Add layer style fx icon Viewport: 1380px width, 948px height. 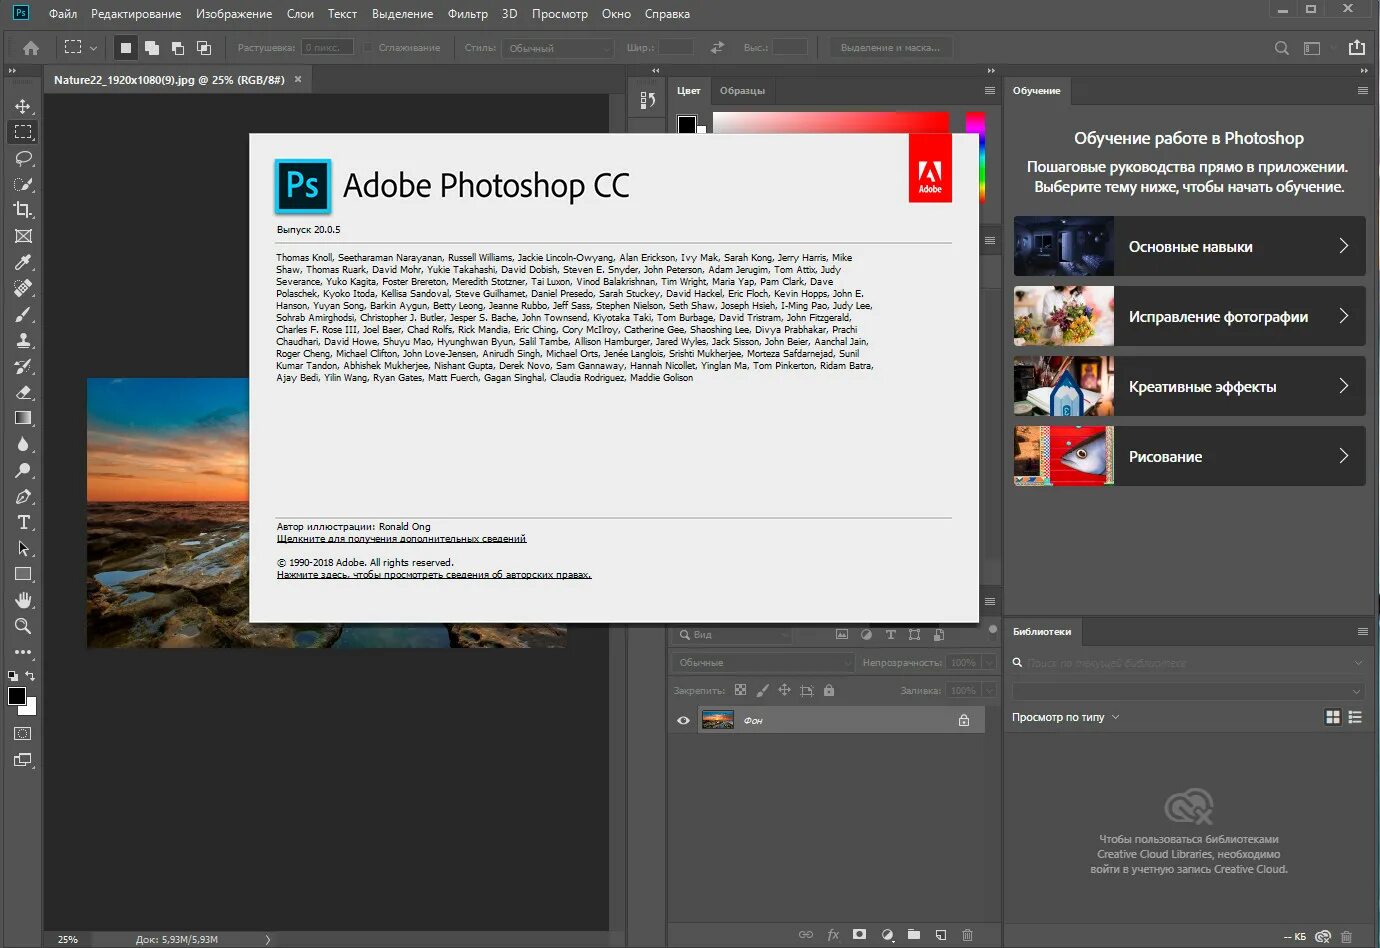click(x=833, y=935)
